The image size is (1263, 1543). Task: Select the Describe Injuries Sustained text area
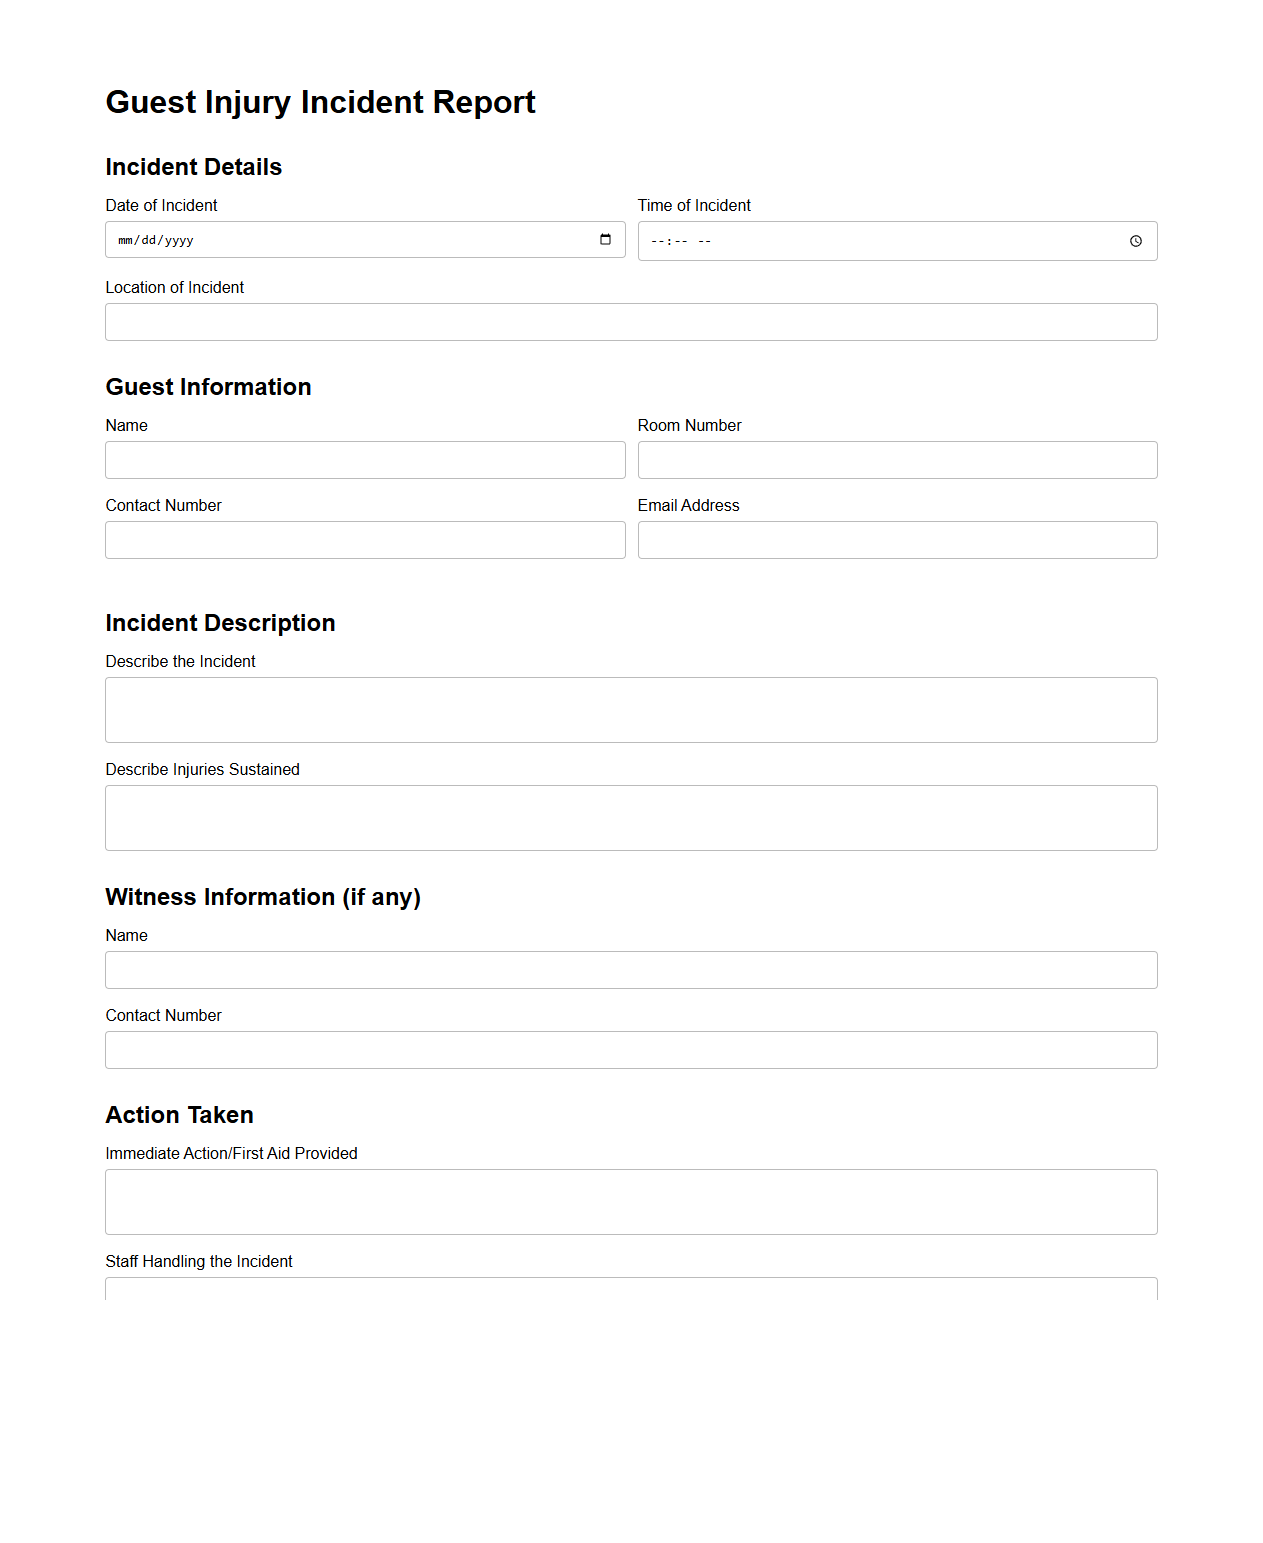point(631,817)
